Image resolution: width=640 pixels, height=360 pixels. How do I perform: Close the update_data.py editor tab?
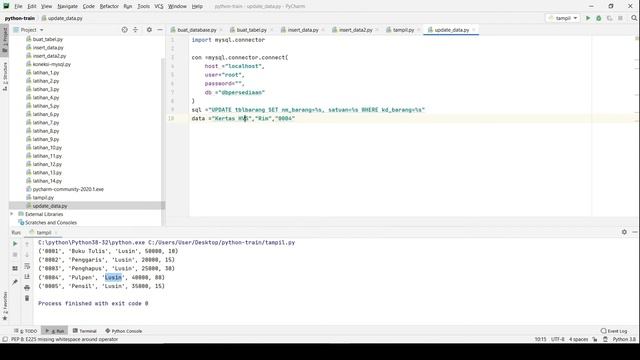[474, 30]
